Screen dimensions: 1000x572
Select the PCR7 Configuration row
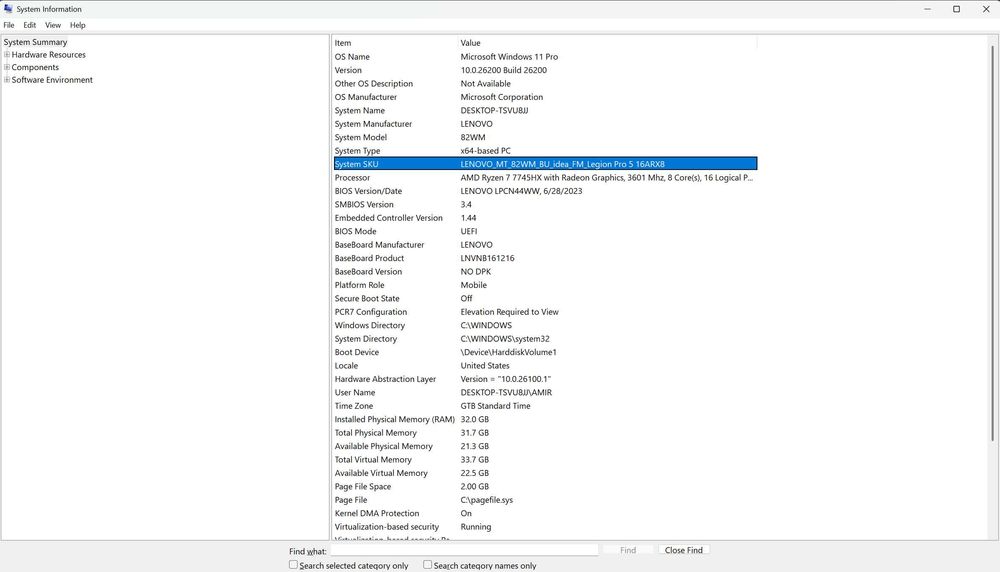click(x=545, y=311)
